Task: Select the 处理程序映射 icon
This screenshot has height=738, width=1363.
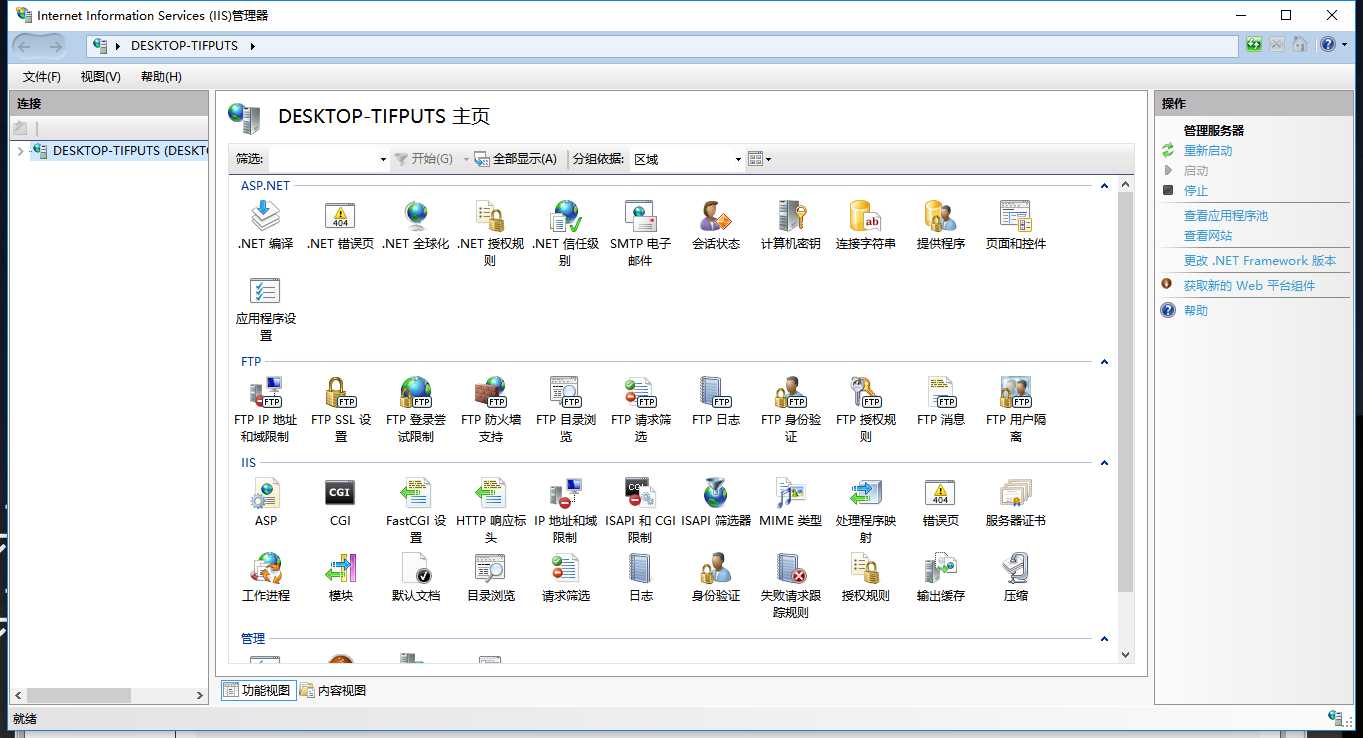Action: [865, 494]
